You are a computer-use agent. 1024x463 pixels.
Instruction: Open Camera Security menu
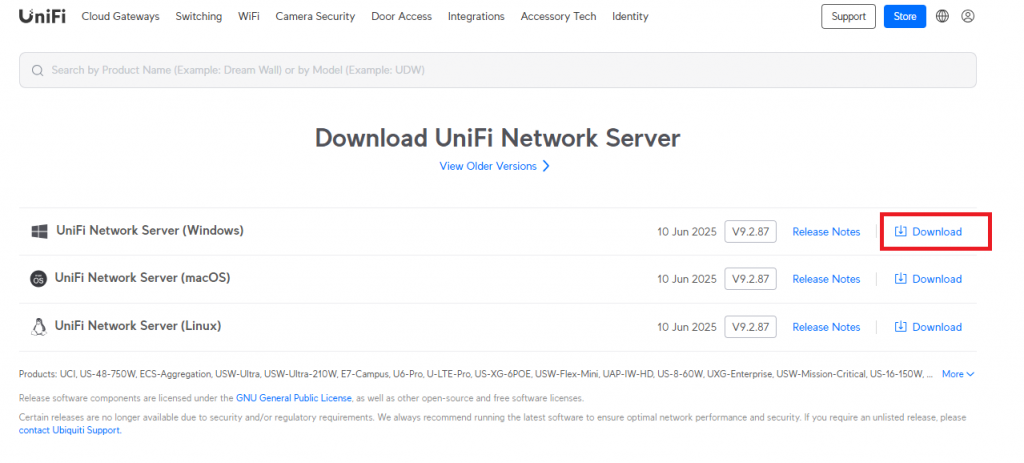click(315, 16)
